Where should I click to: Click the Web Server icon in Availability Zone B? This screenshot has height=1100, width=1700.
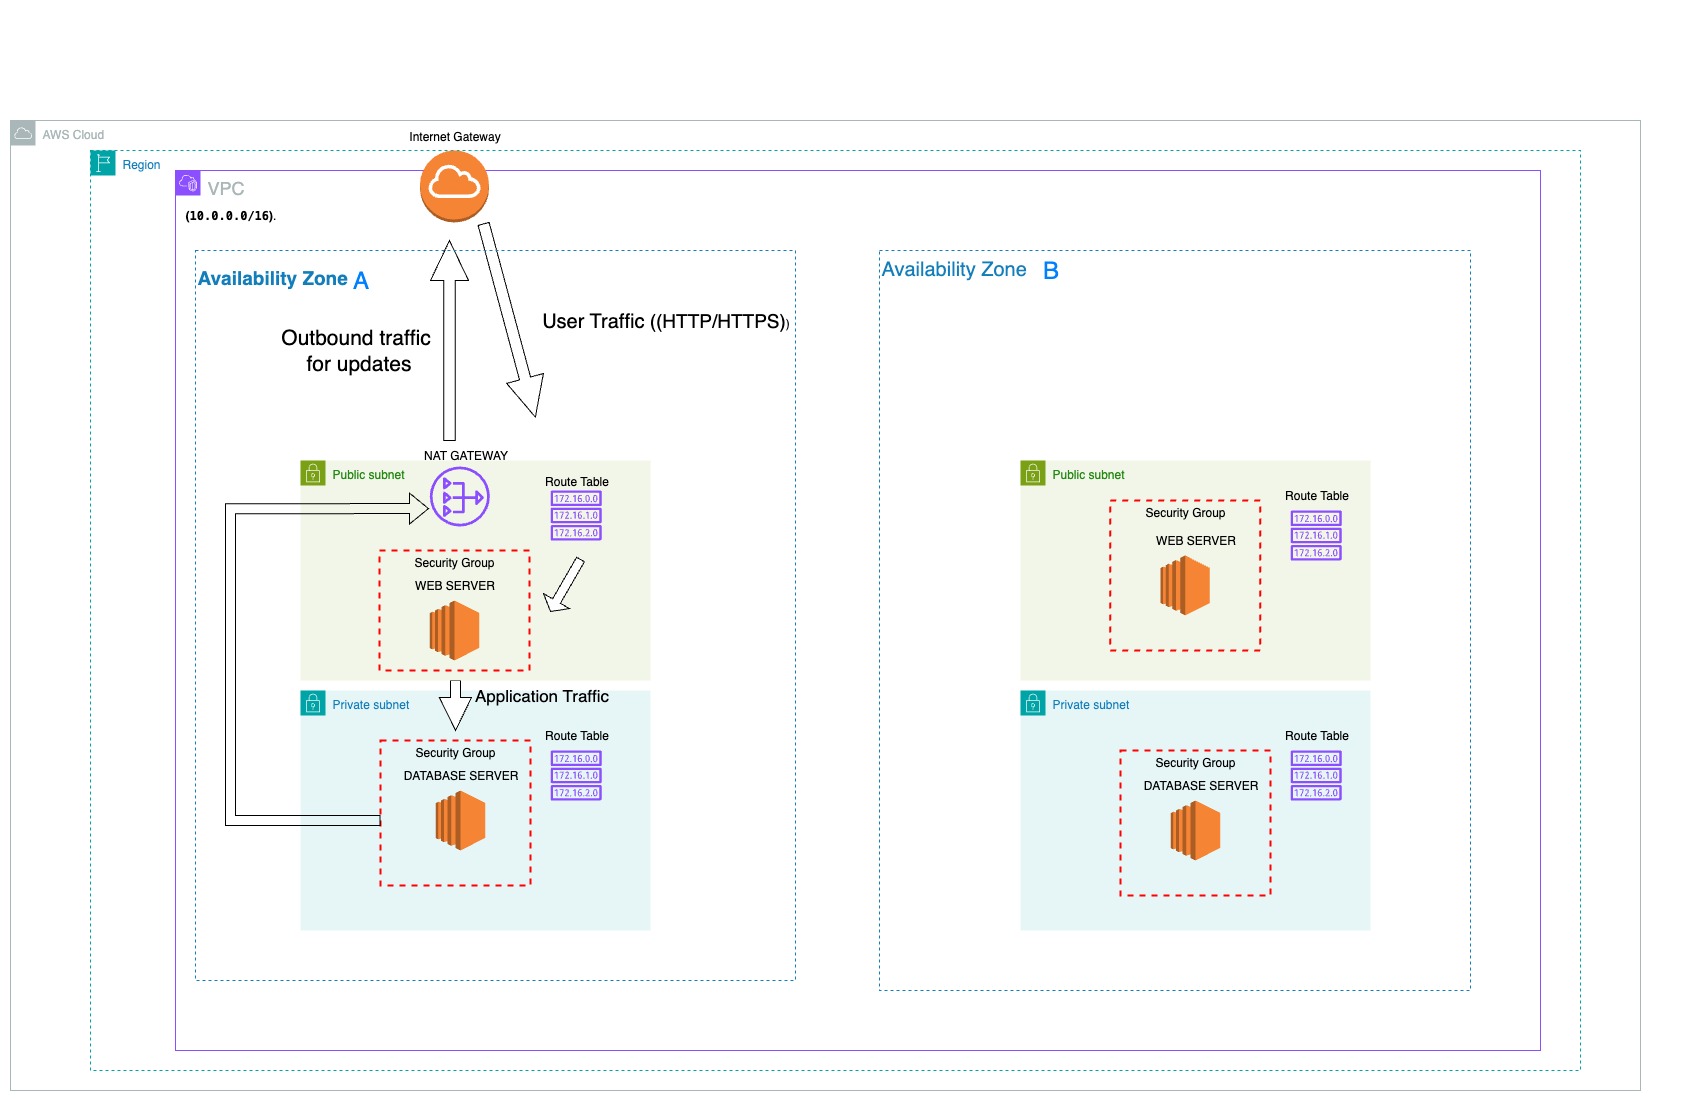point(1185,585)
